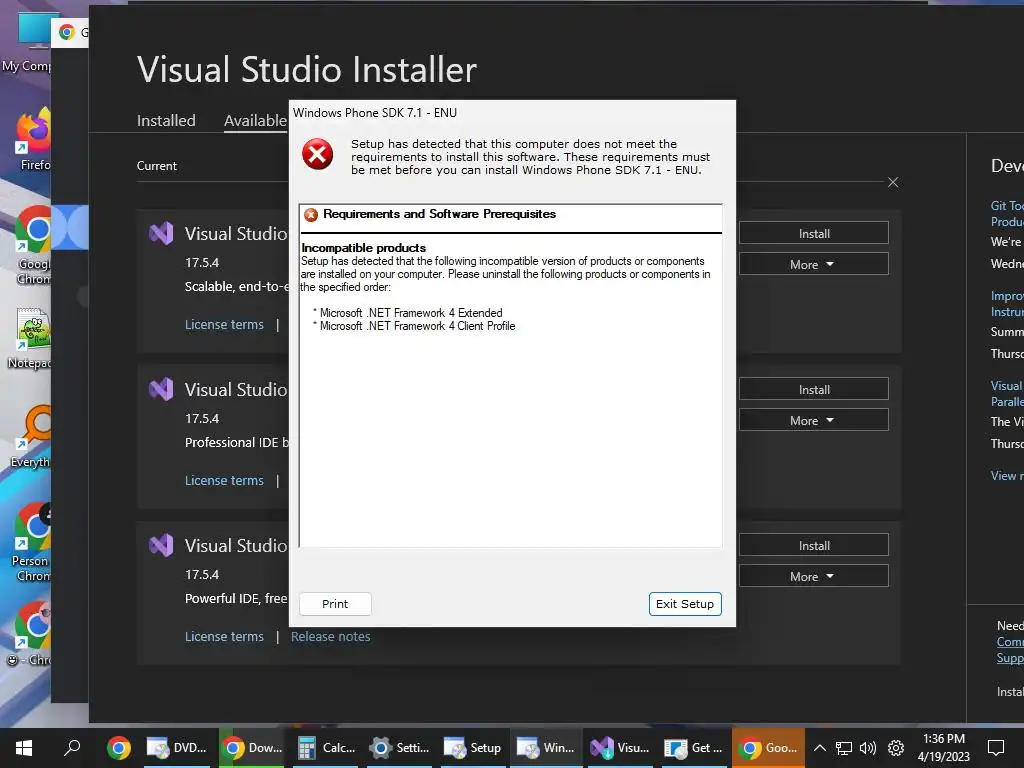Install the Visual Studio described as Scalable, end-to-end
Screen dimensions: 1024x768
[814, 233]
